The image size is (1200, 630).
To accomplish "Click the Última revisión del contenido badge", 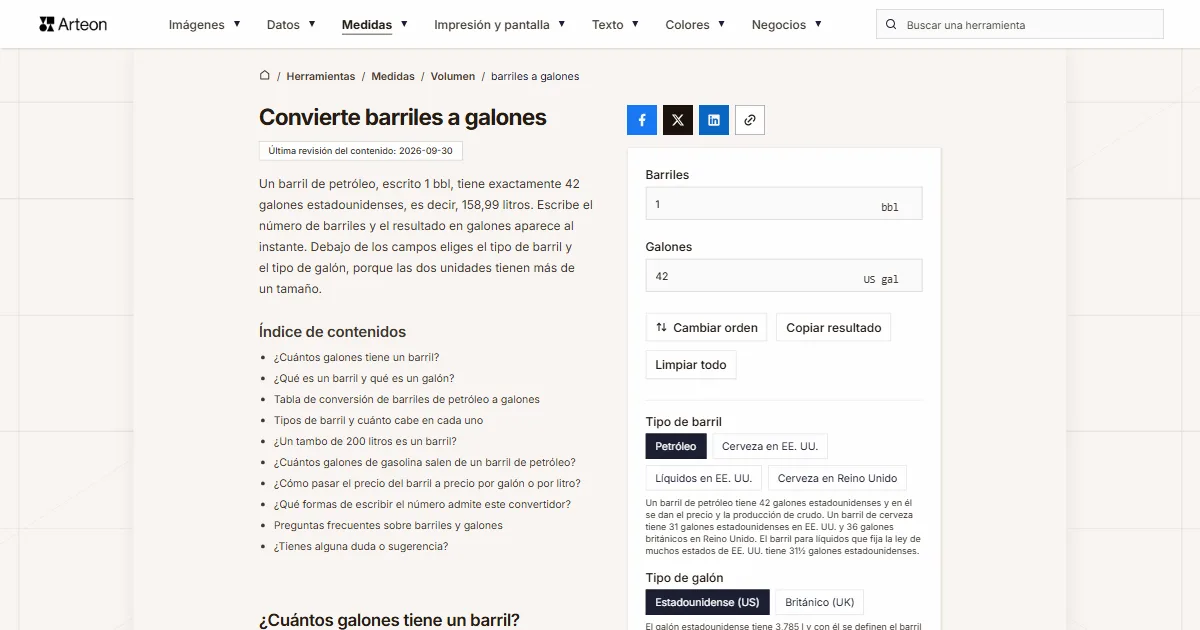I will click(x=361, y=151).
